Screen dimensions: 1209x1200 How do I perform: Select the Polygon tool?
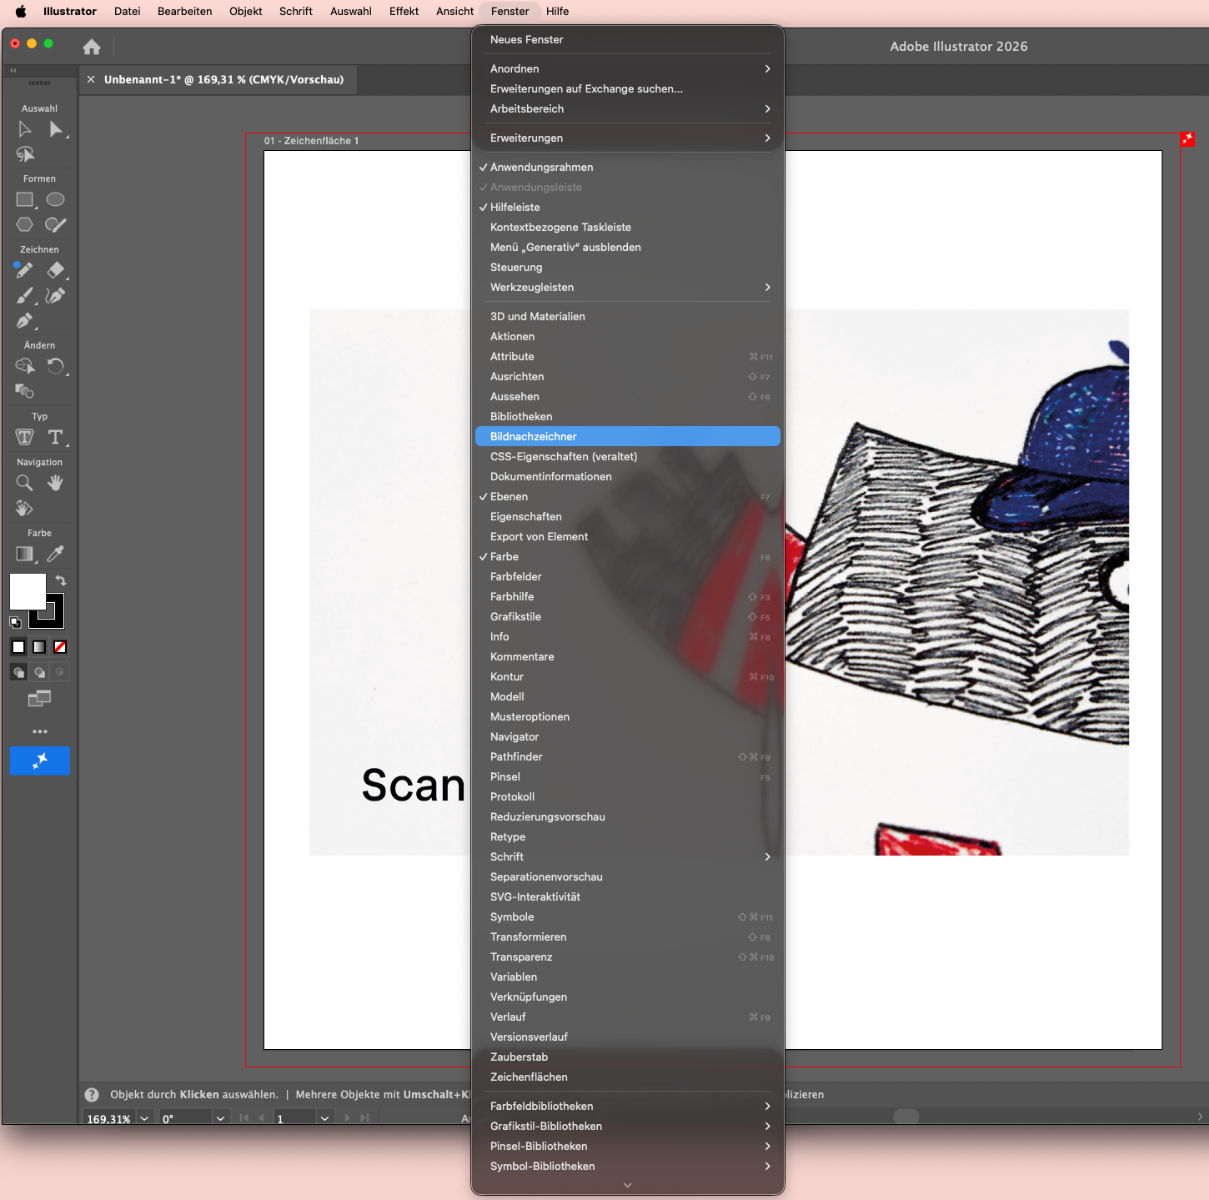25,225
